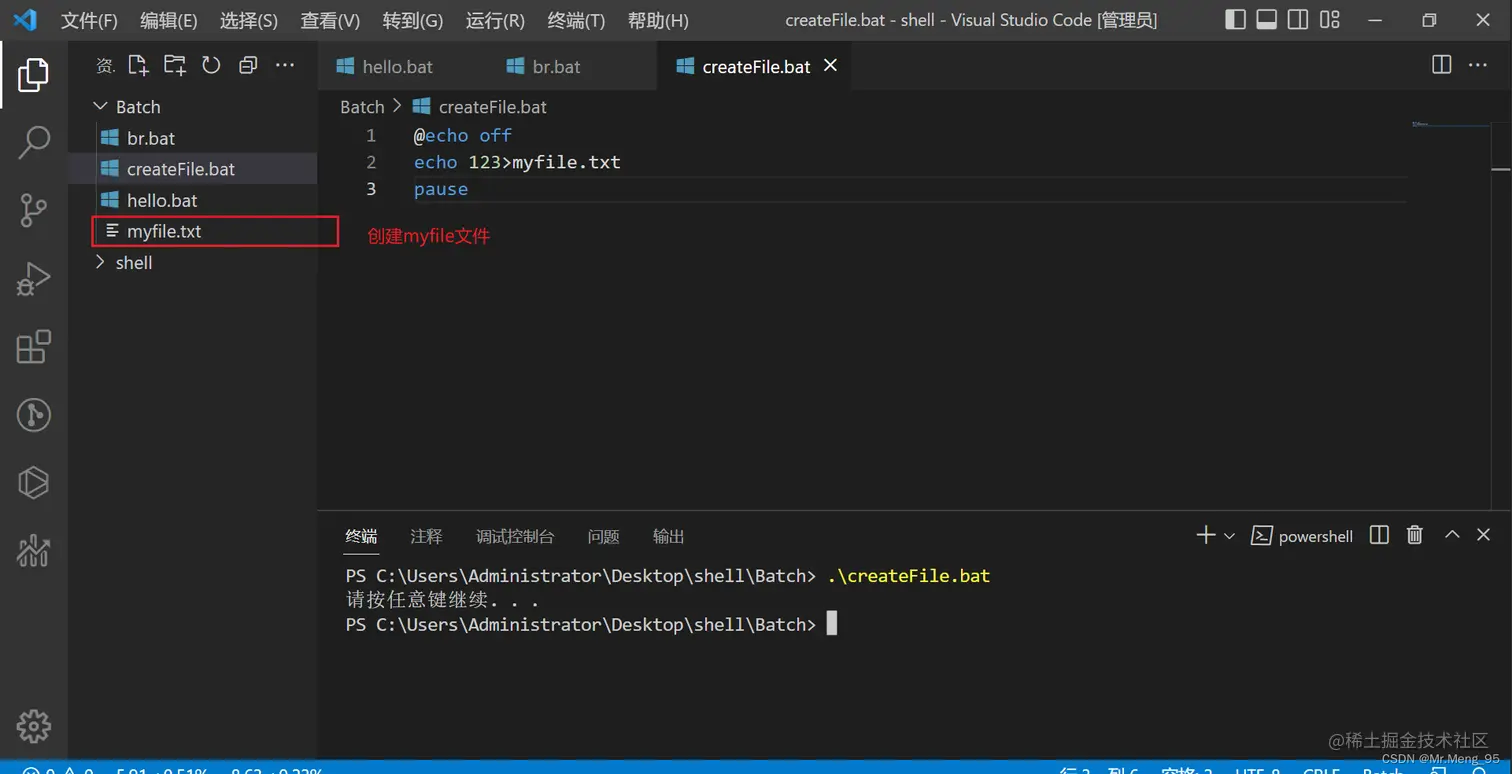1512x774 pixels.
Task: Open the 帮助(H) menu
Action: pyautogui.click(x=657, y=20)
